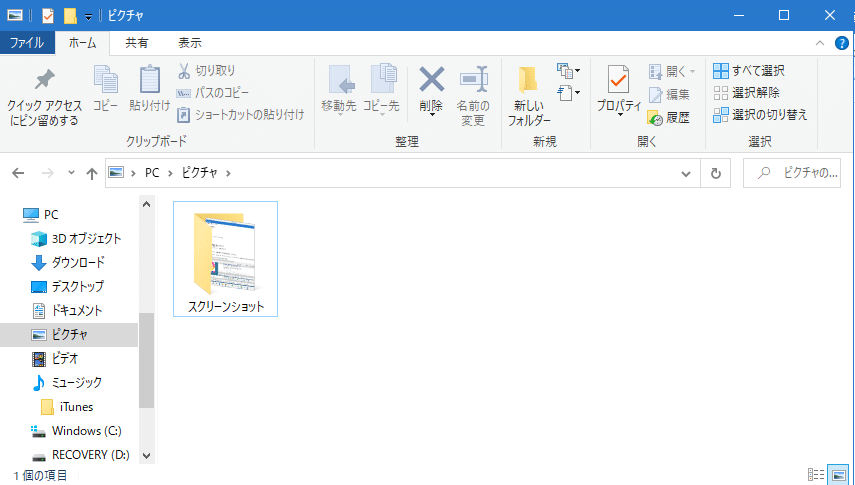Go back with the left arrow
This screenshot has width=855, height=485.
(19, 173)
